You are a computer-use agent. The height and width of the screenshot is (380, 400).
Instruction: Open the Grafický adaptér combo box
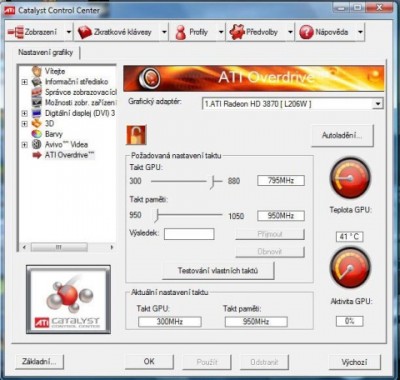coord(292,104)
